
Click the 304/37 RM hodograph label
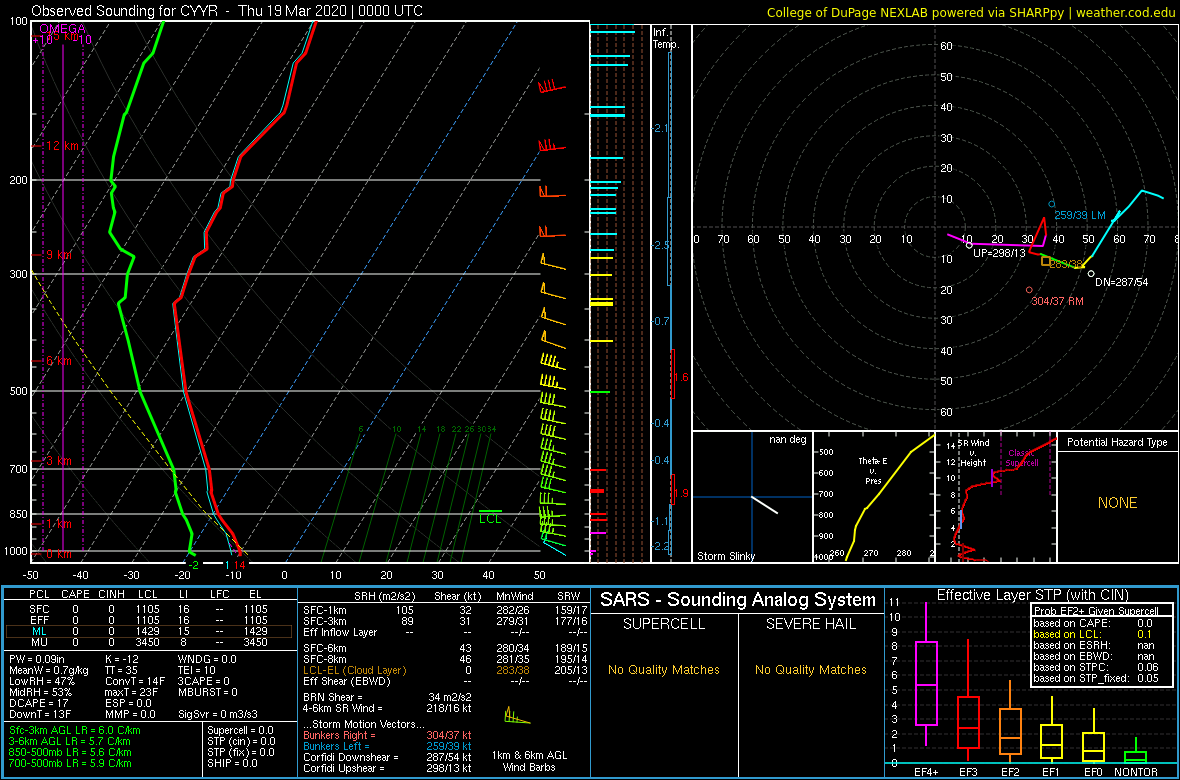point(1058,302)
